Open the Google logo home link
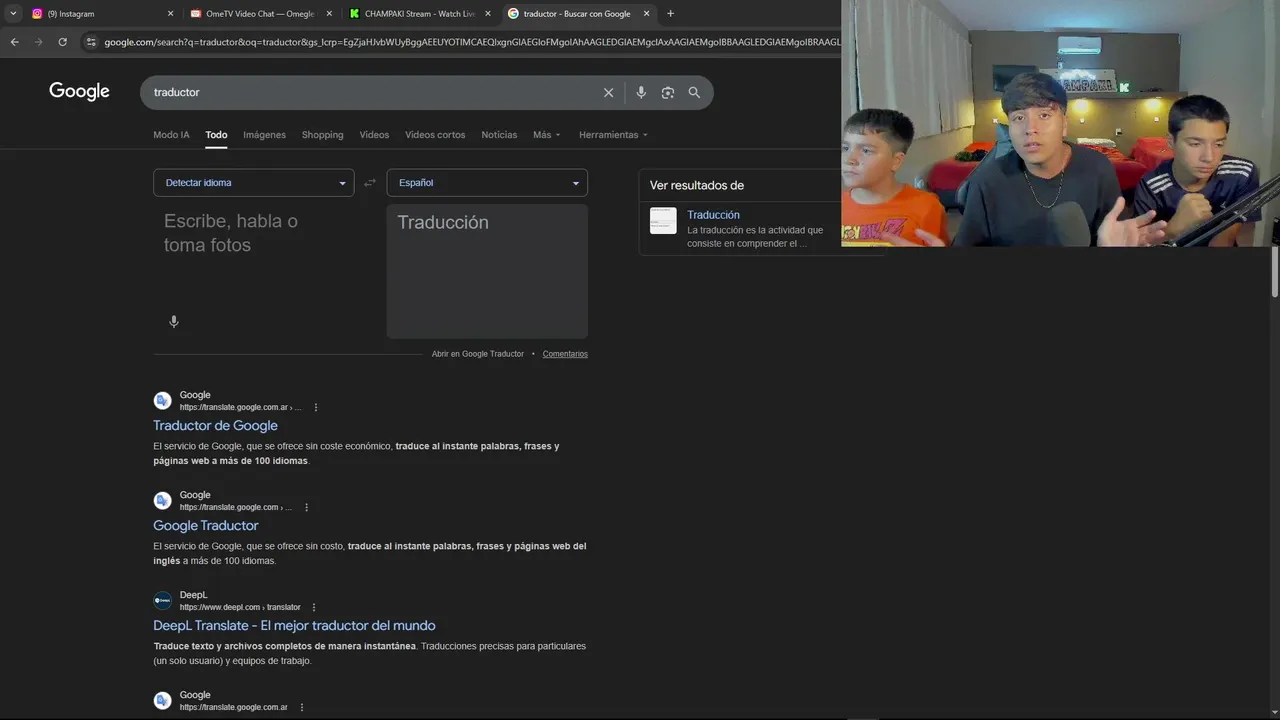This screenshot has width=1280, height=720. click(x=79, y=92)
